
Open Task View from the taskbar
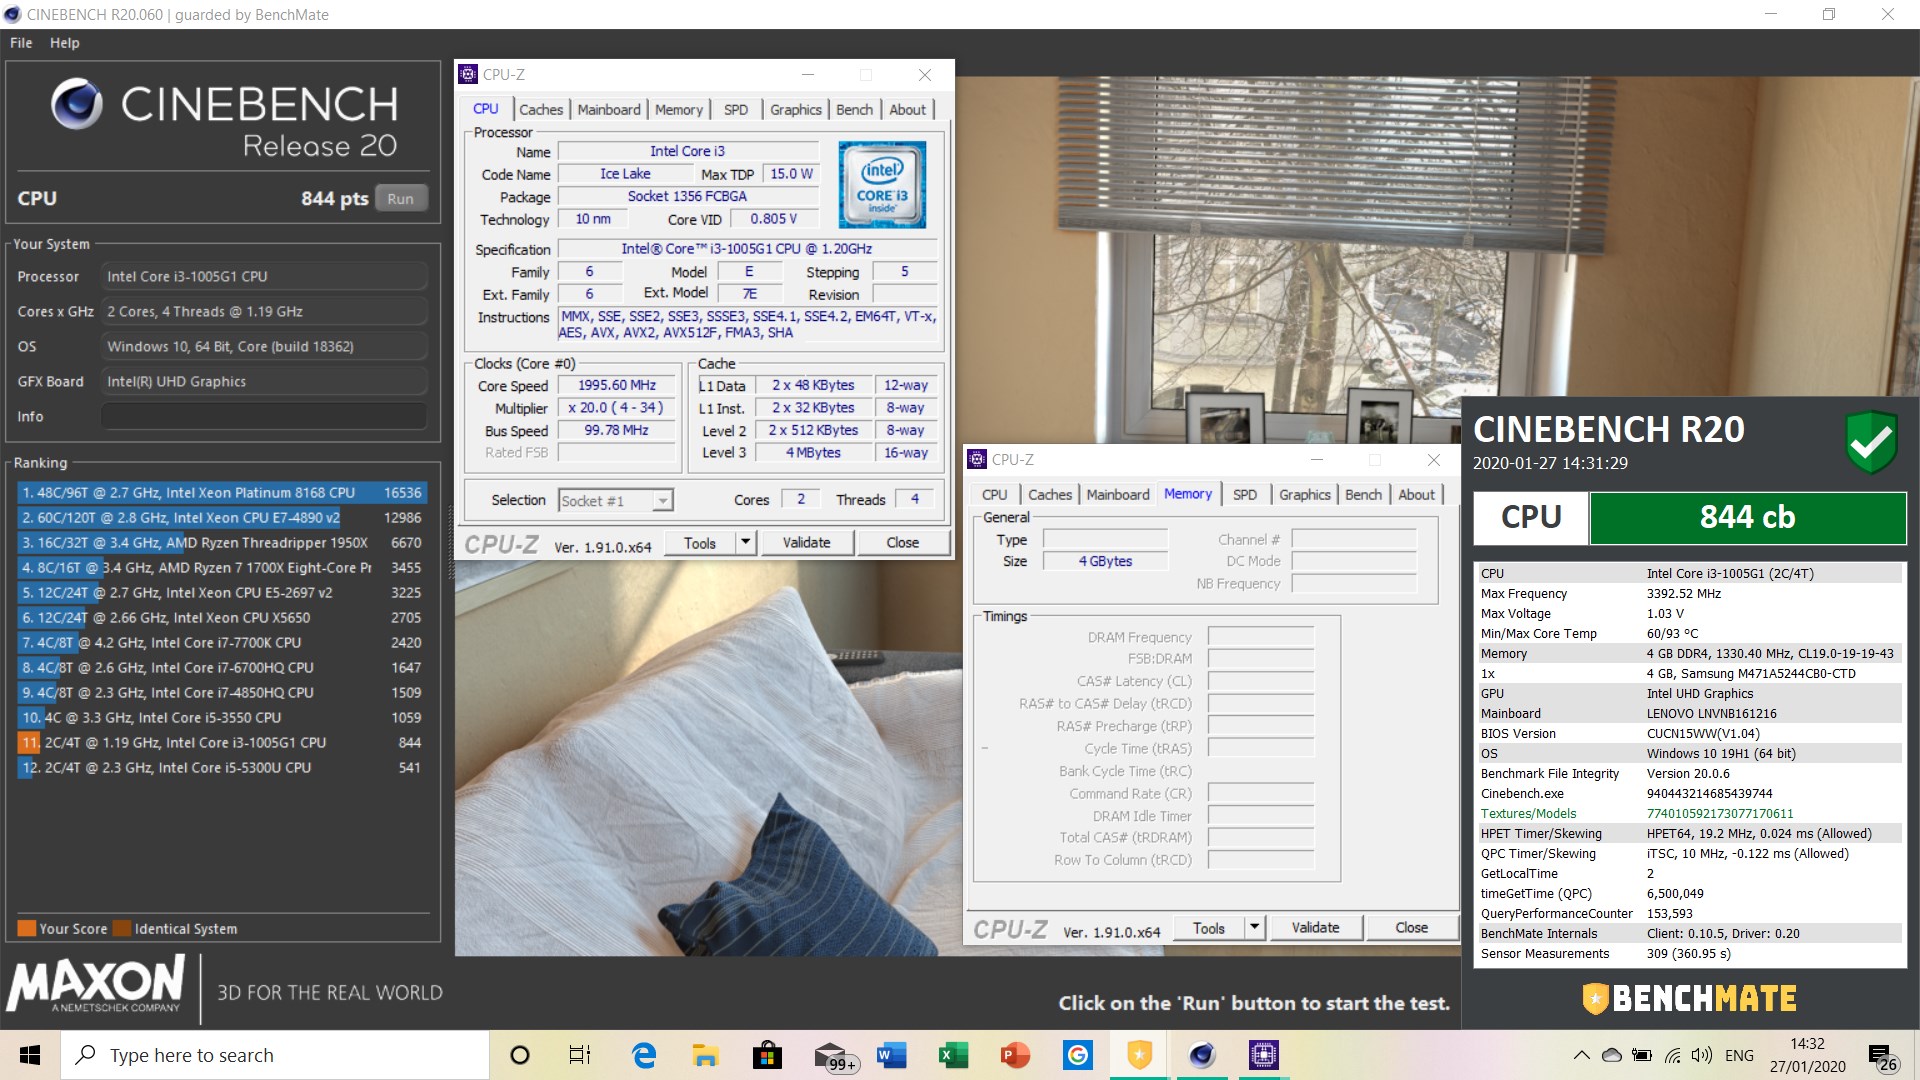pos(580,1055)
